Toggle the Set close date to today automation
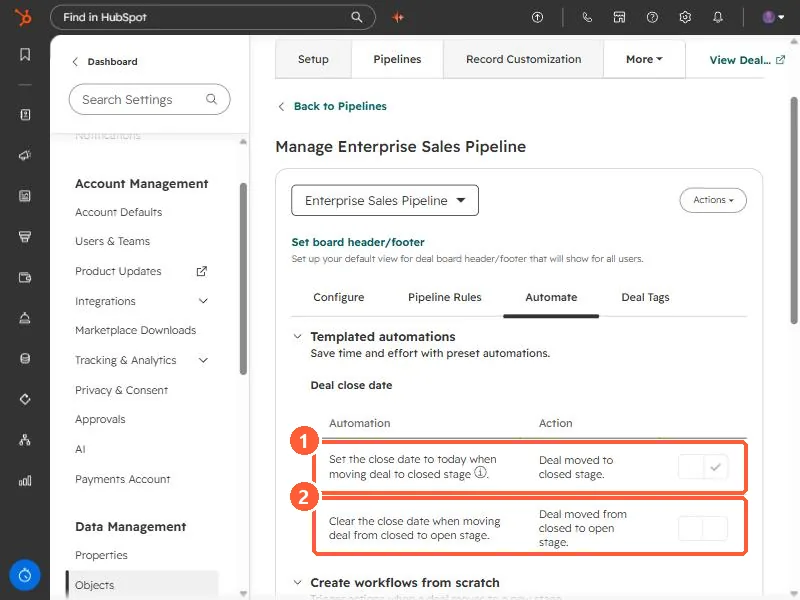This screenshot has width=800, height=600. 703,467
